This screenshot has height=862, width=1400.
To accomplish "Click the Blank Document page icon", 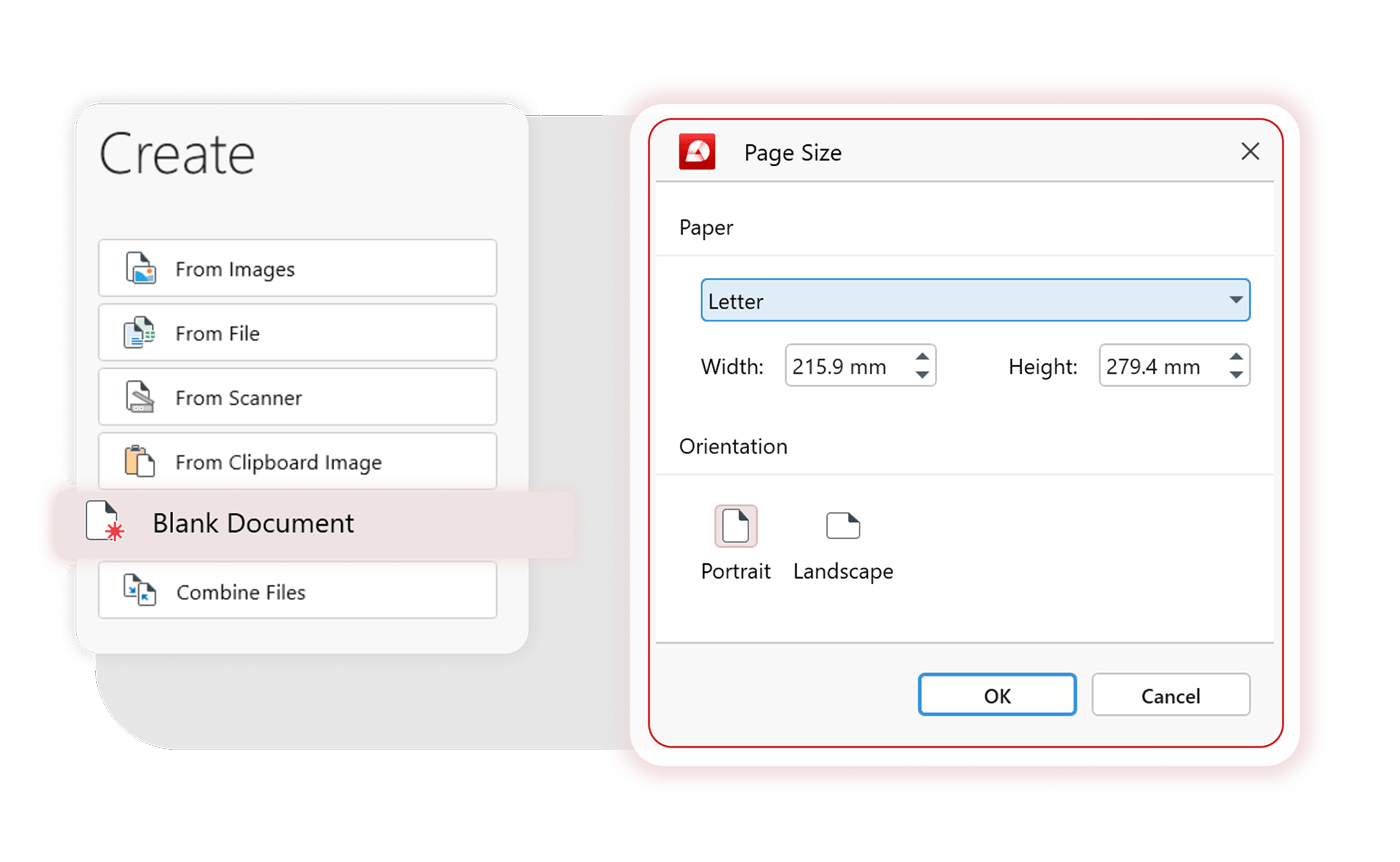I will coord(105,522).
